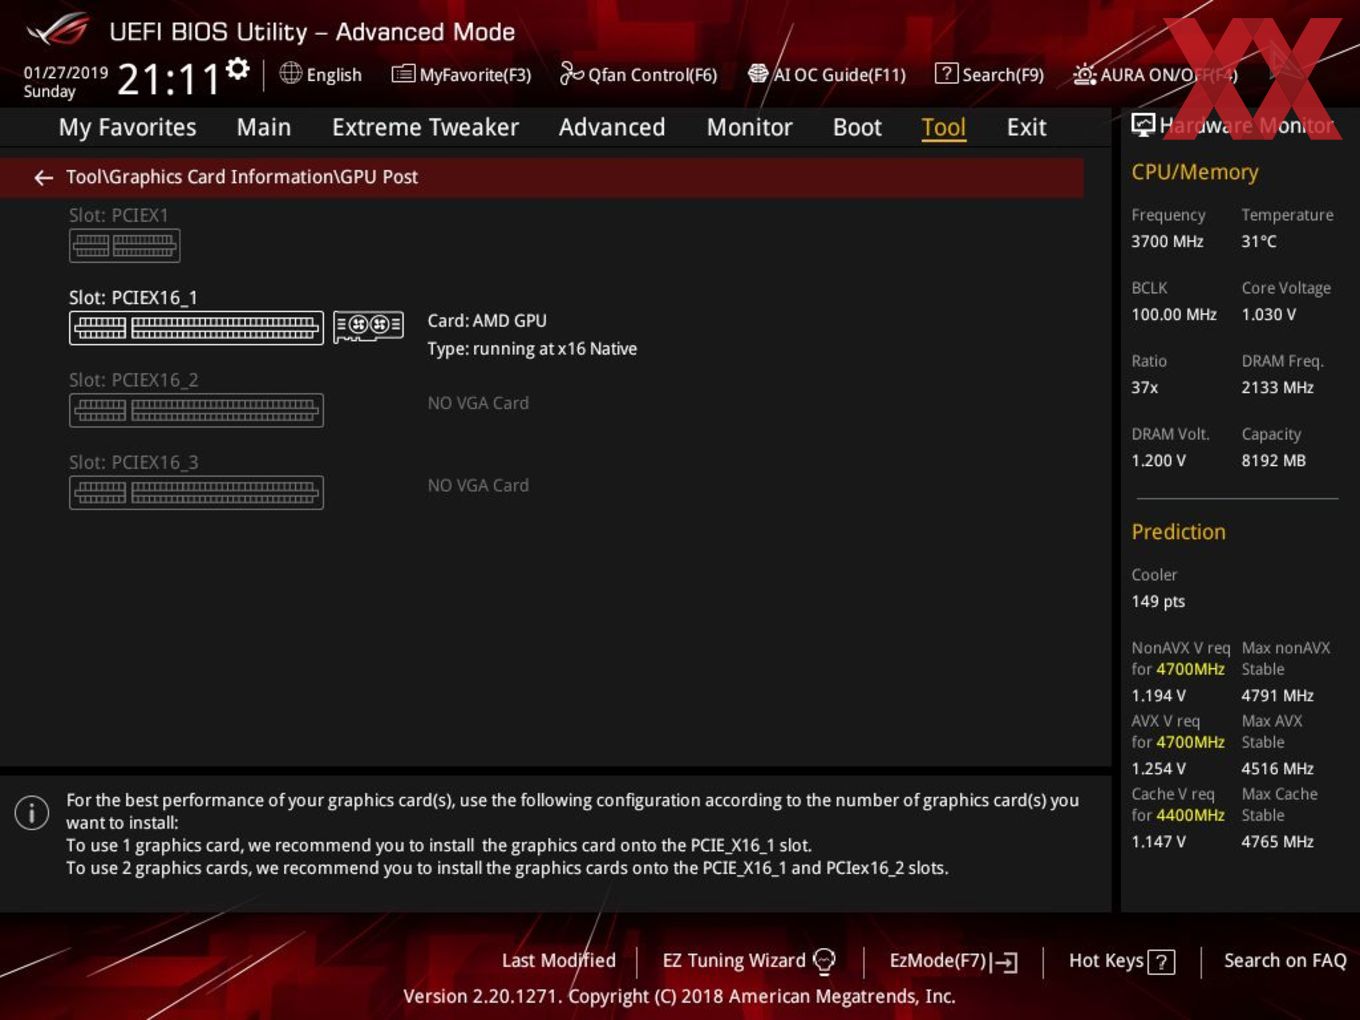Click the globe language icon
This screenshot has width=1360, height=1020.
pos(290,73)
